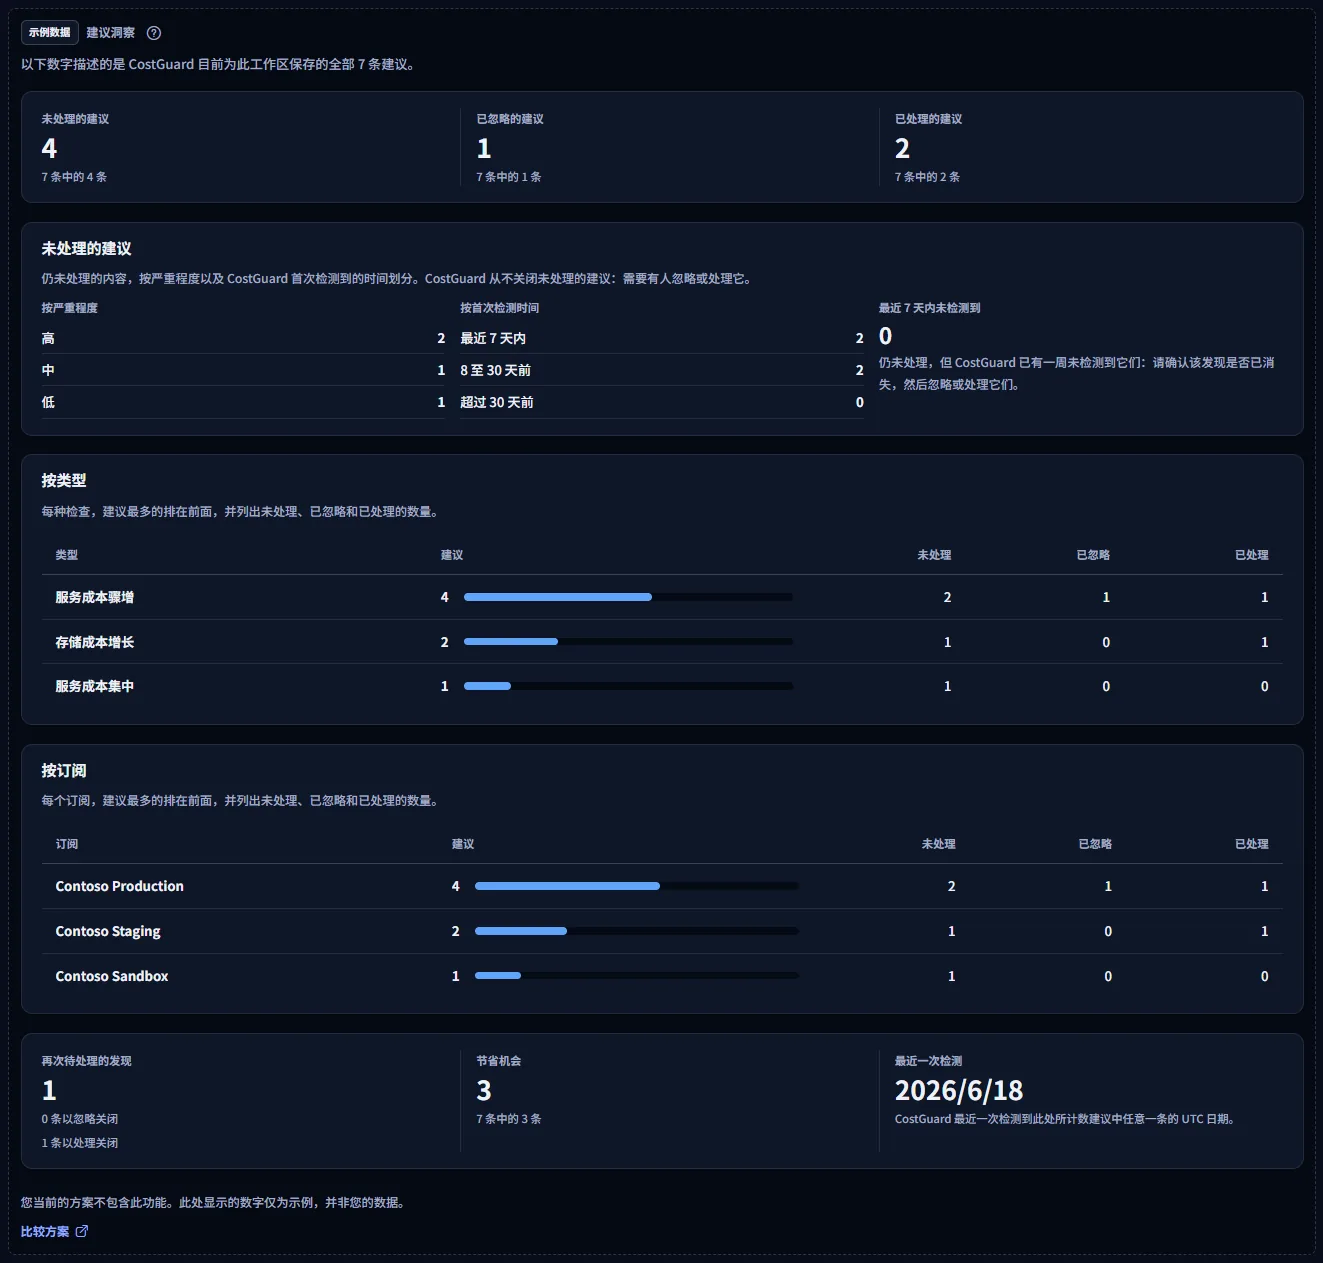The image size is (1323, 1263).
Task: Click the 存储成本增长 progress bar
Action: 628,642
